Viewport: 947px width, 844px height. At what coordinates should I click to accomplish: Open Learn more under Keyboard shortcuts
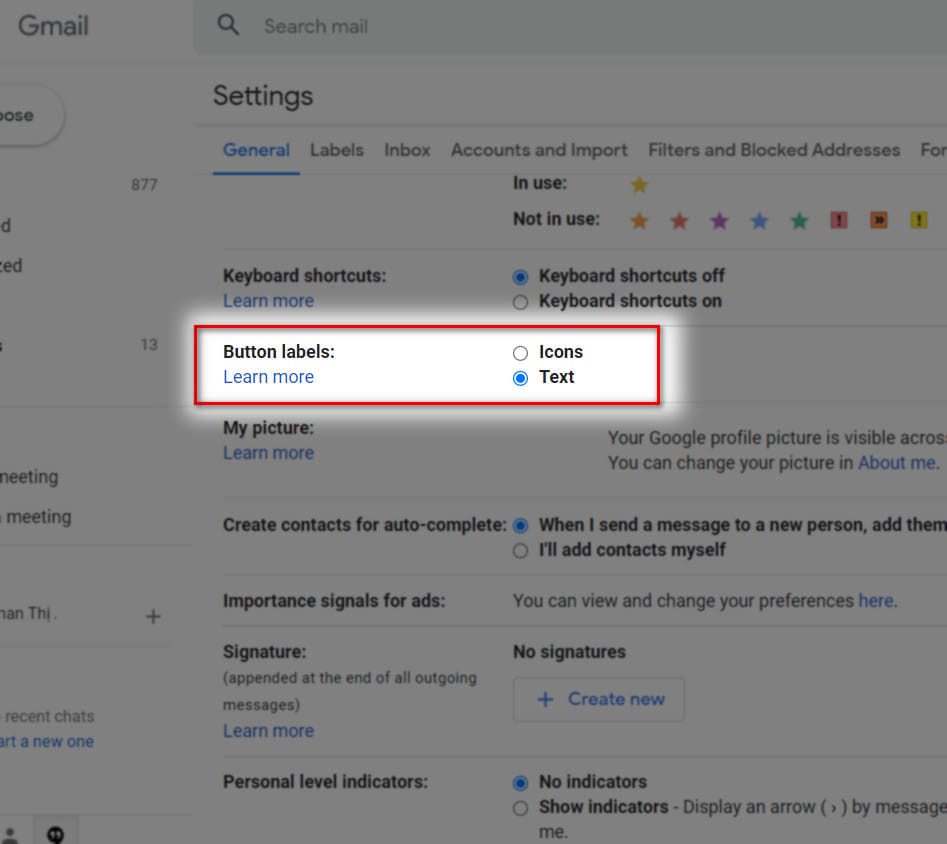[x=269, y=301]
